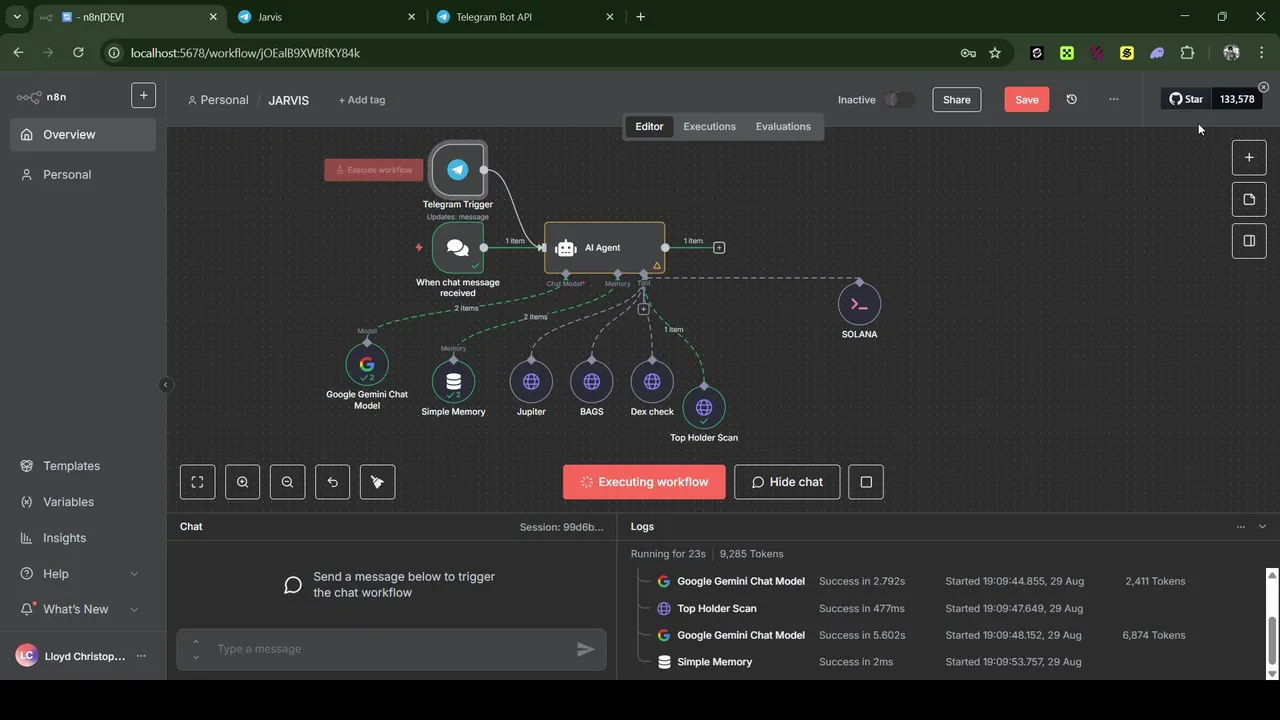Click the Session ID text in chat

[561, 527]
